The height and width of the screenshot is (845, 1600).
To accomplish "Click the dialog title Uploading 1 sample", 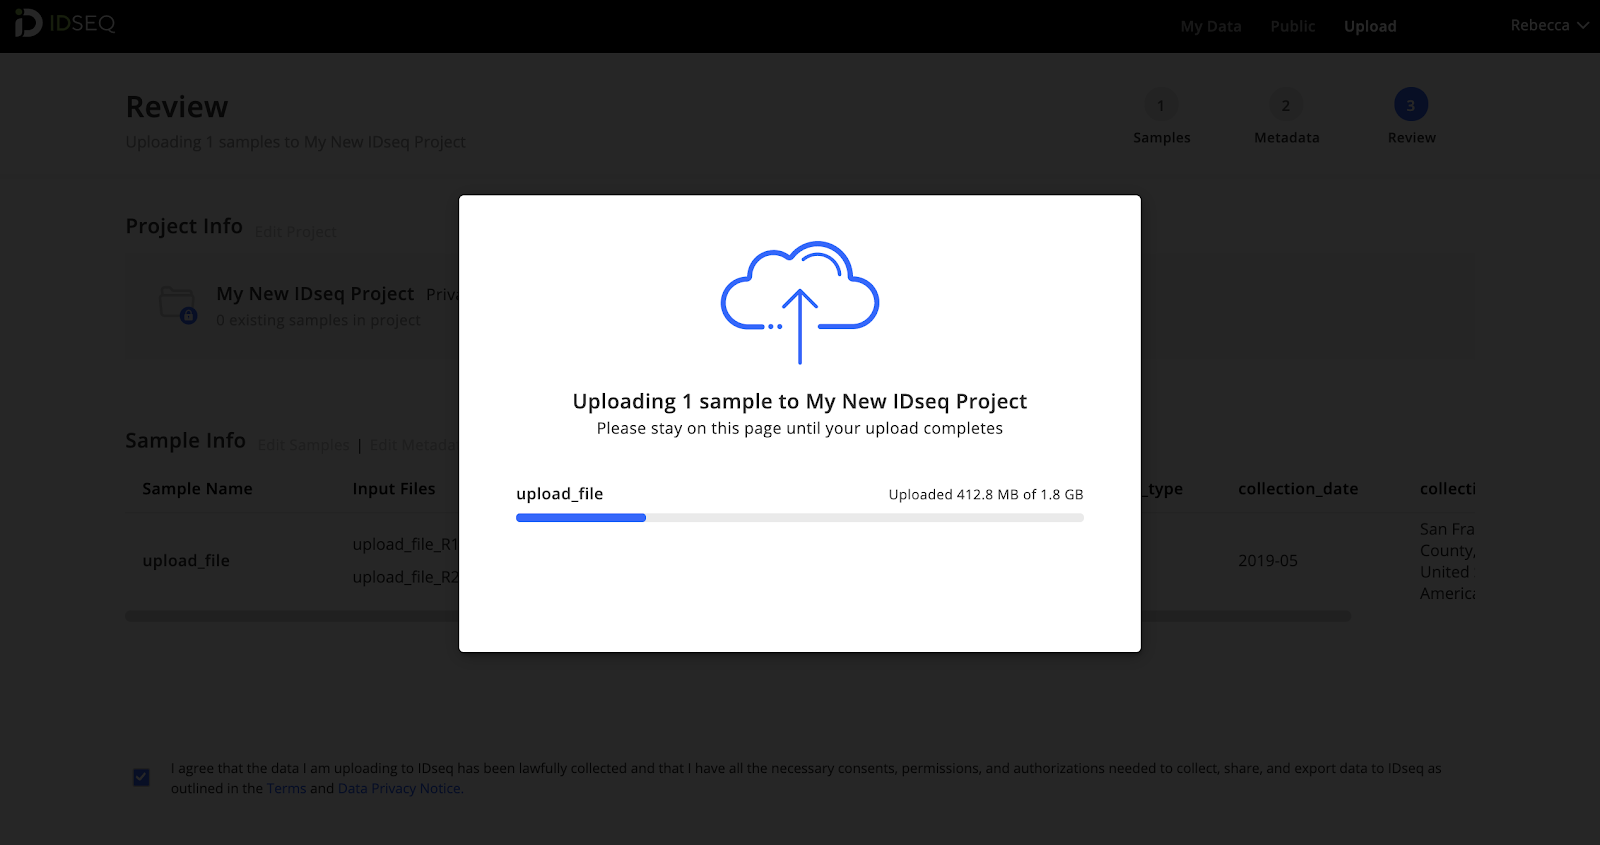I will pos(800,401).
